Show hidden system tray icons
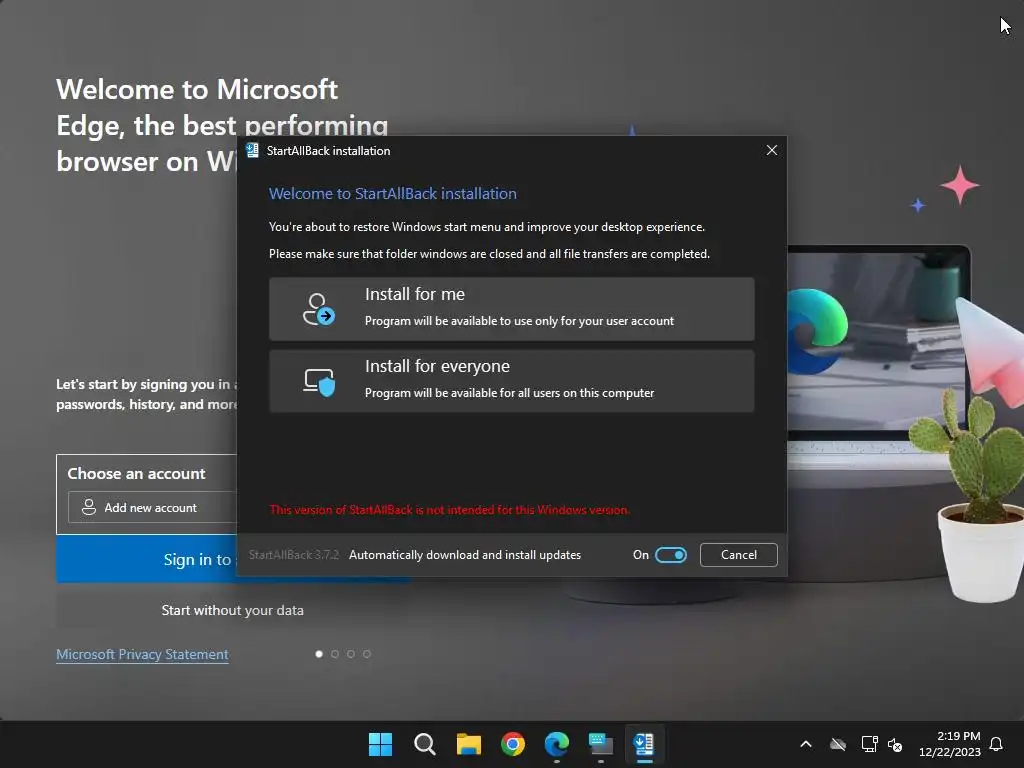Screen dimensions: 1024x768 pos(806,744)
